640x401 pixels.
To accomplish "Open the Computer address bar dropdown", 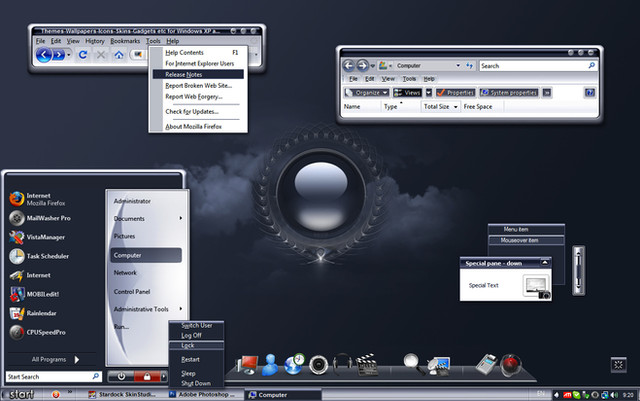I will [x=458, y=65].
